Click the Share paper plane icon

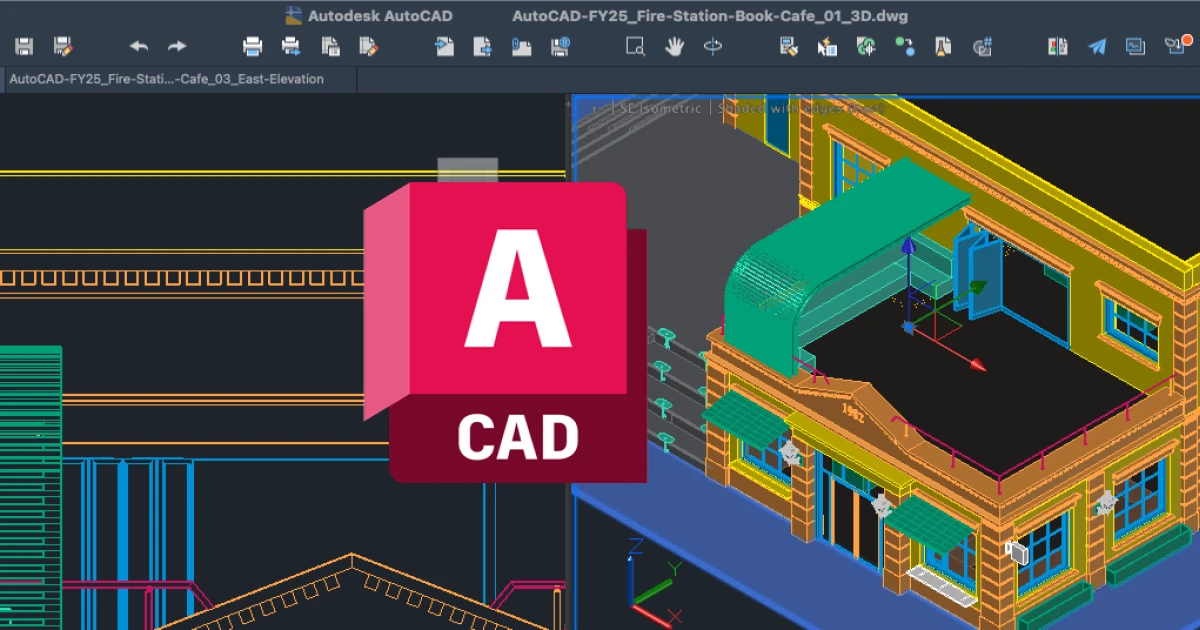pyautogui.click(x=1097, y=46)
